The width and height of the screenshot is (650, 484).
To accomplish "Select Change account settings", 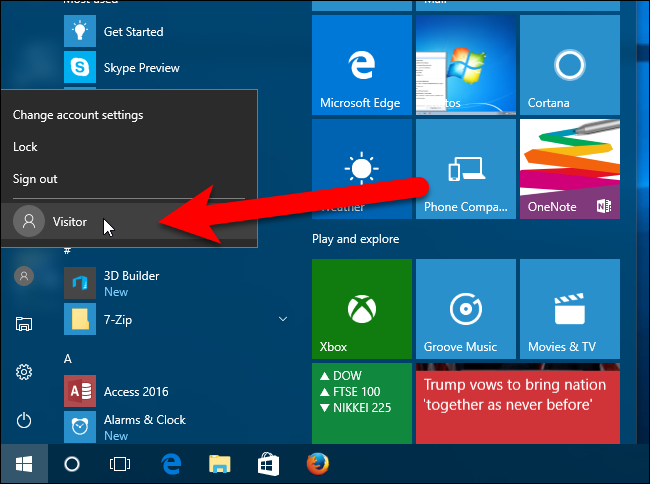I will [78, 115].
